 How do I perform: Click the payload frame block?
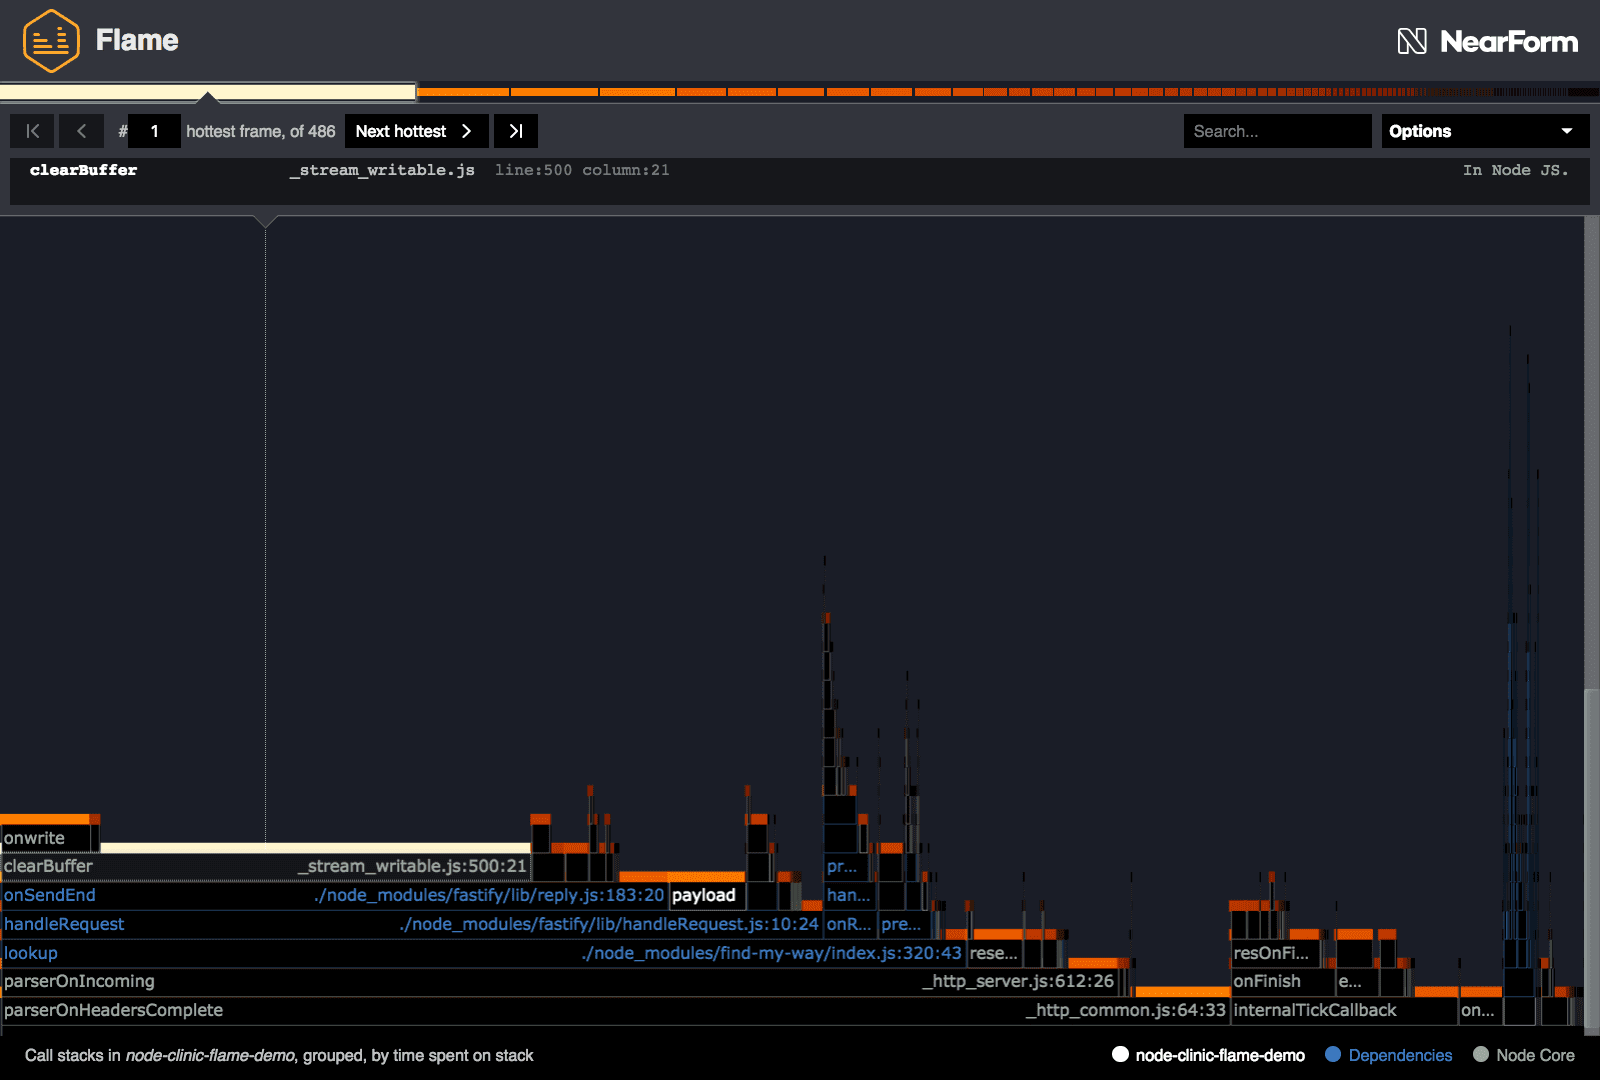point(704,895)
